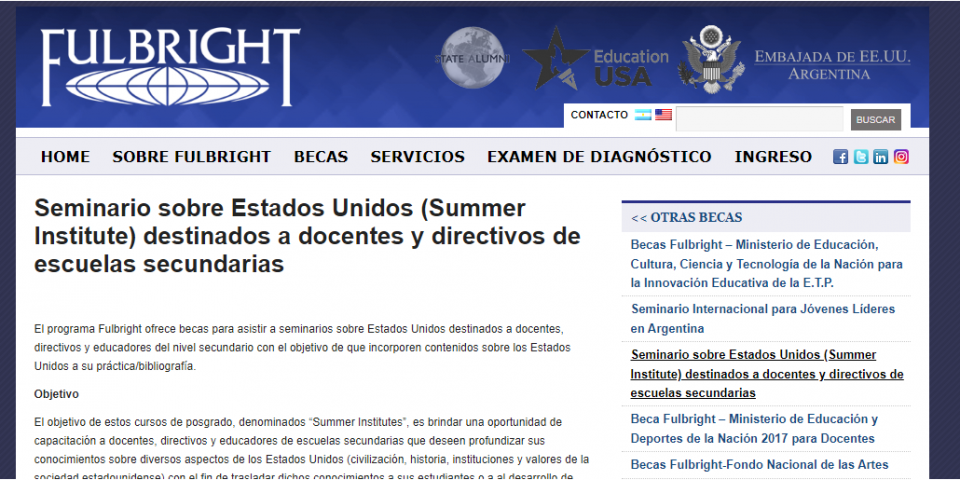Go back via << OTRAS BECAS
This screenshot has width=960, height=480.
tap(686, 217)
